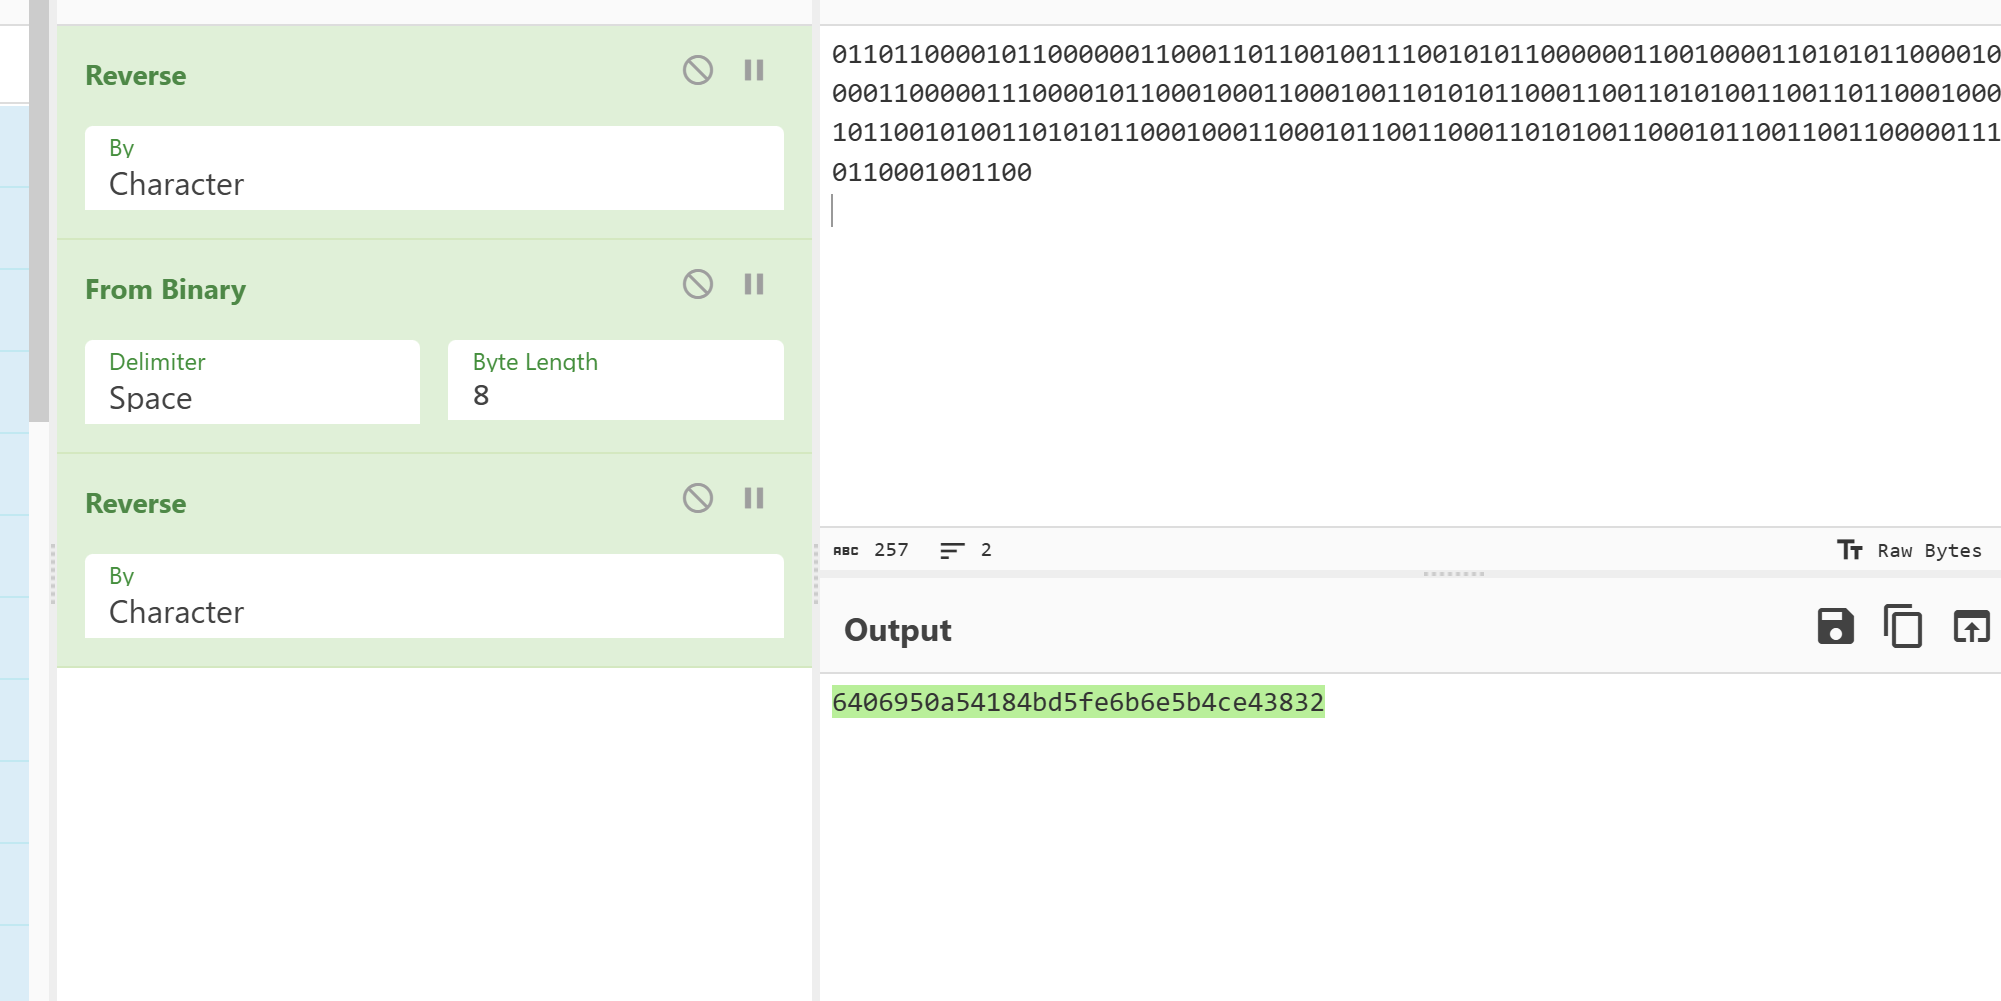Click the input line count indicator
This screenshot has width=2001, height=1001.
966,550
